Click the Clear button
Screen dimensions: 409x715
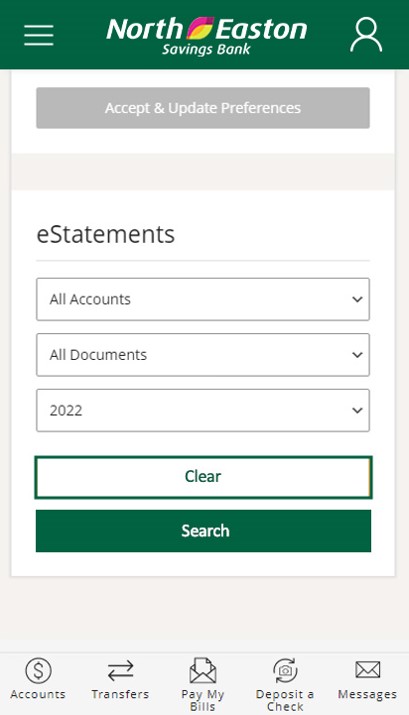tap(203, 477)
